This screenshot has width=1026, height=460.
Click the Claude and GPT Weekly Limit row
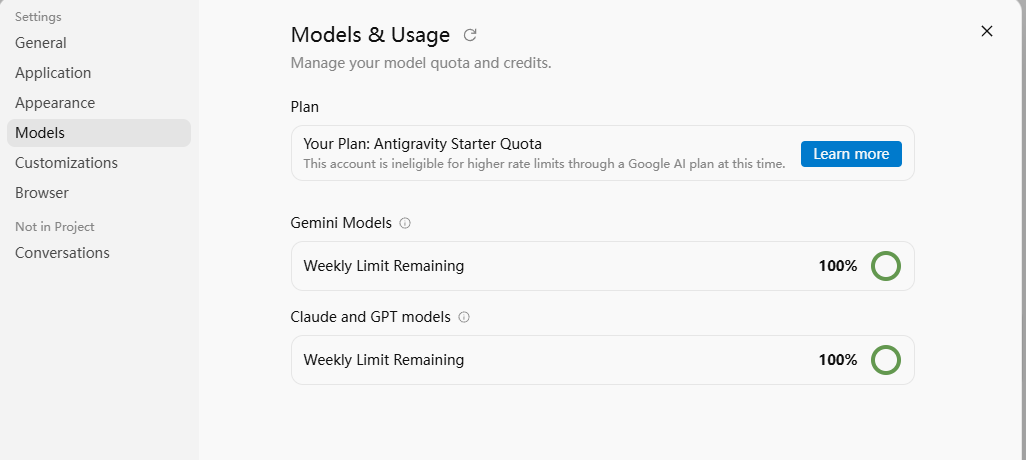(x=603, y=360)
